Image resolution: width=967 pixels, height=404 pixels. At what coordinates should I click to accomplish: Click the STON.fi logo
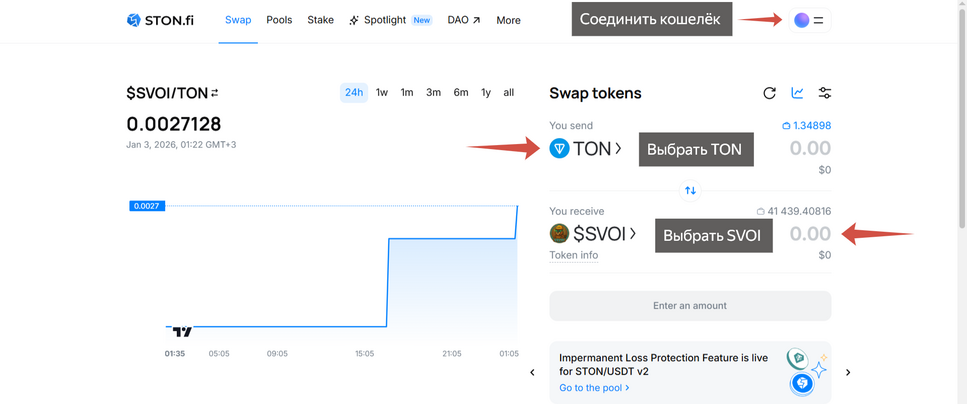pyautogui.click(x=160, y=20)
